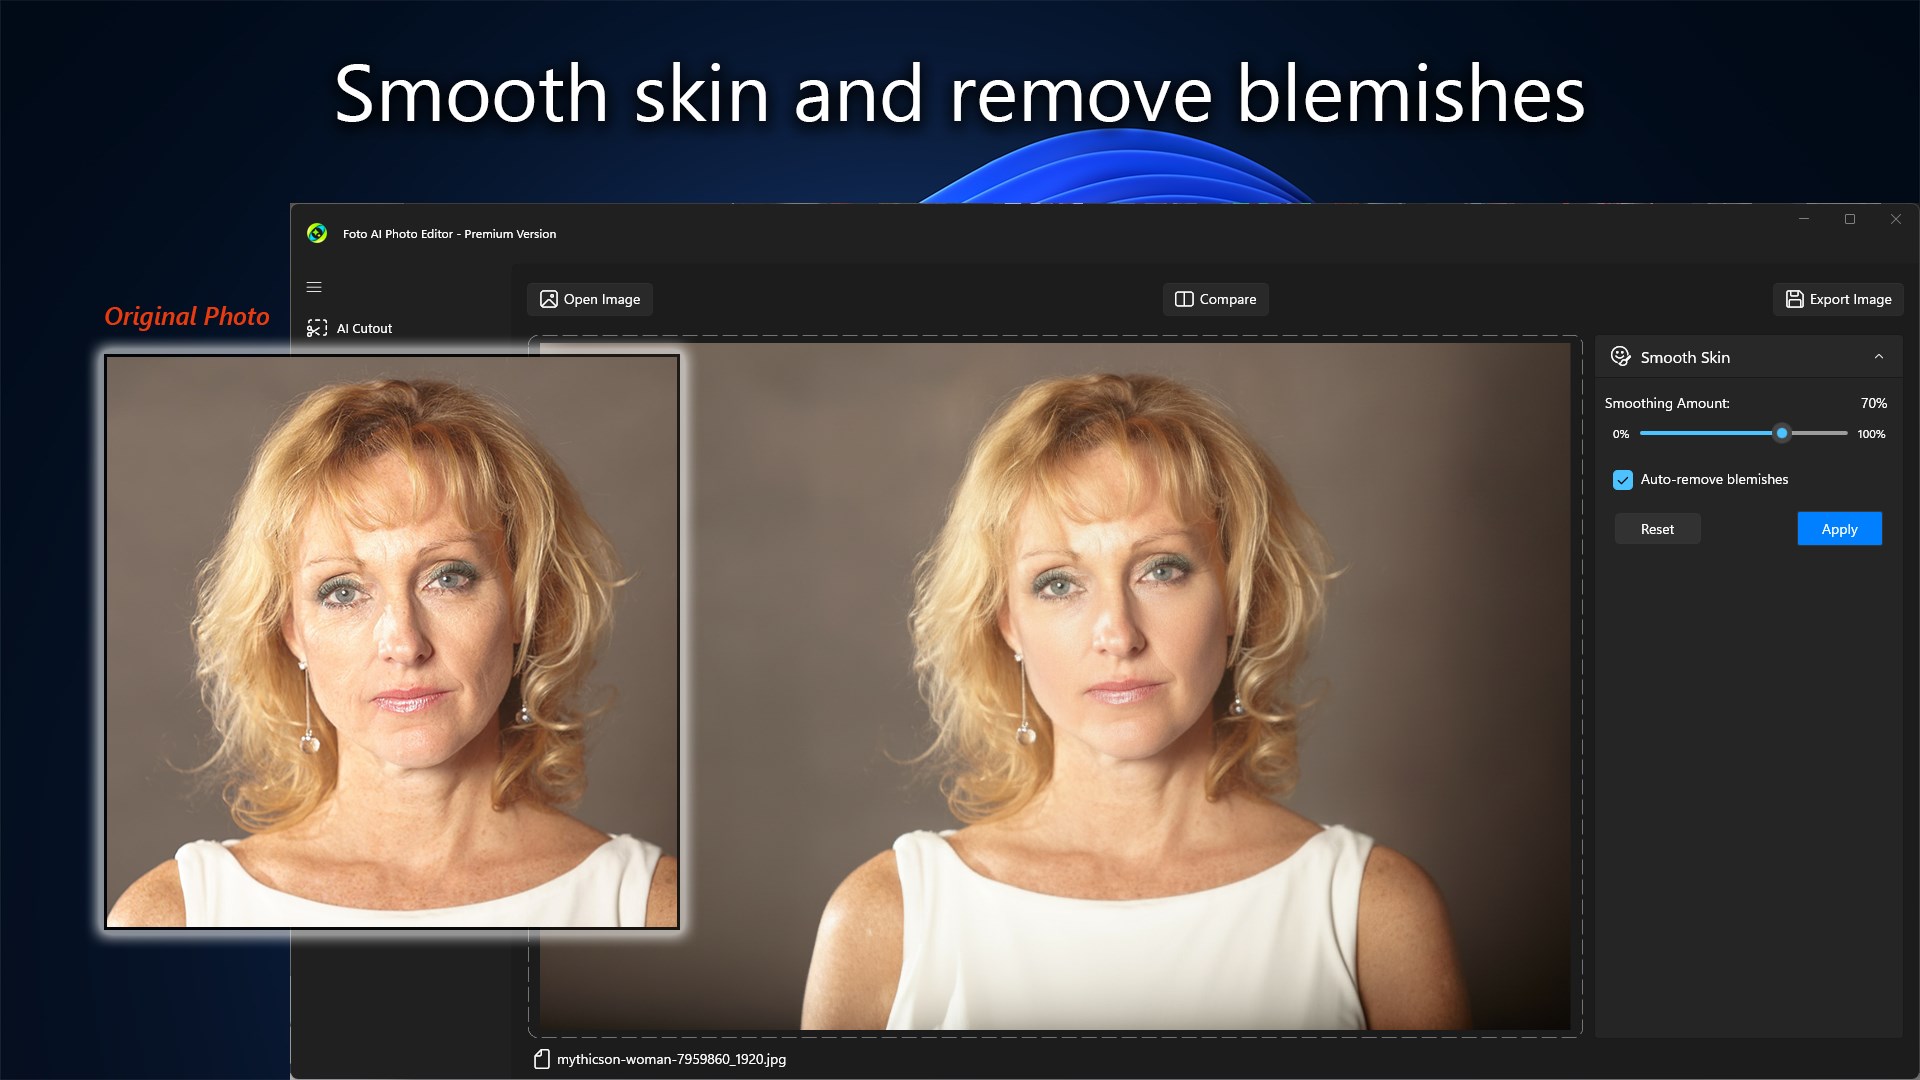Click the Compare button
This screenshot has width=1920, height=1080.
click(x=1215, y=299)
